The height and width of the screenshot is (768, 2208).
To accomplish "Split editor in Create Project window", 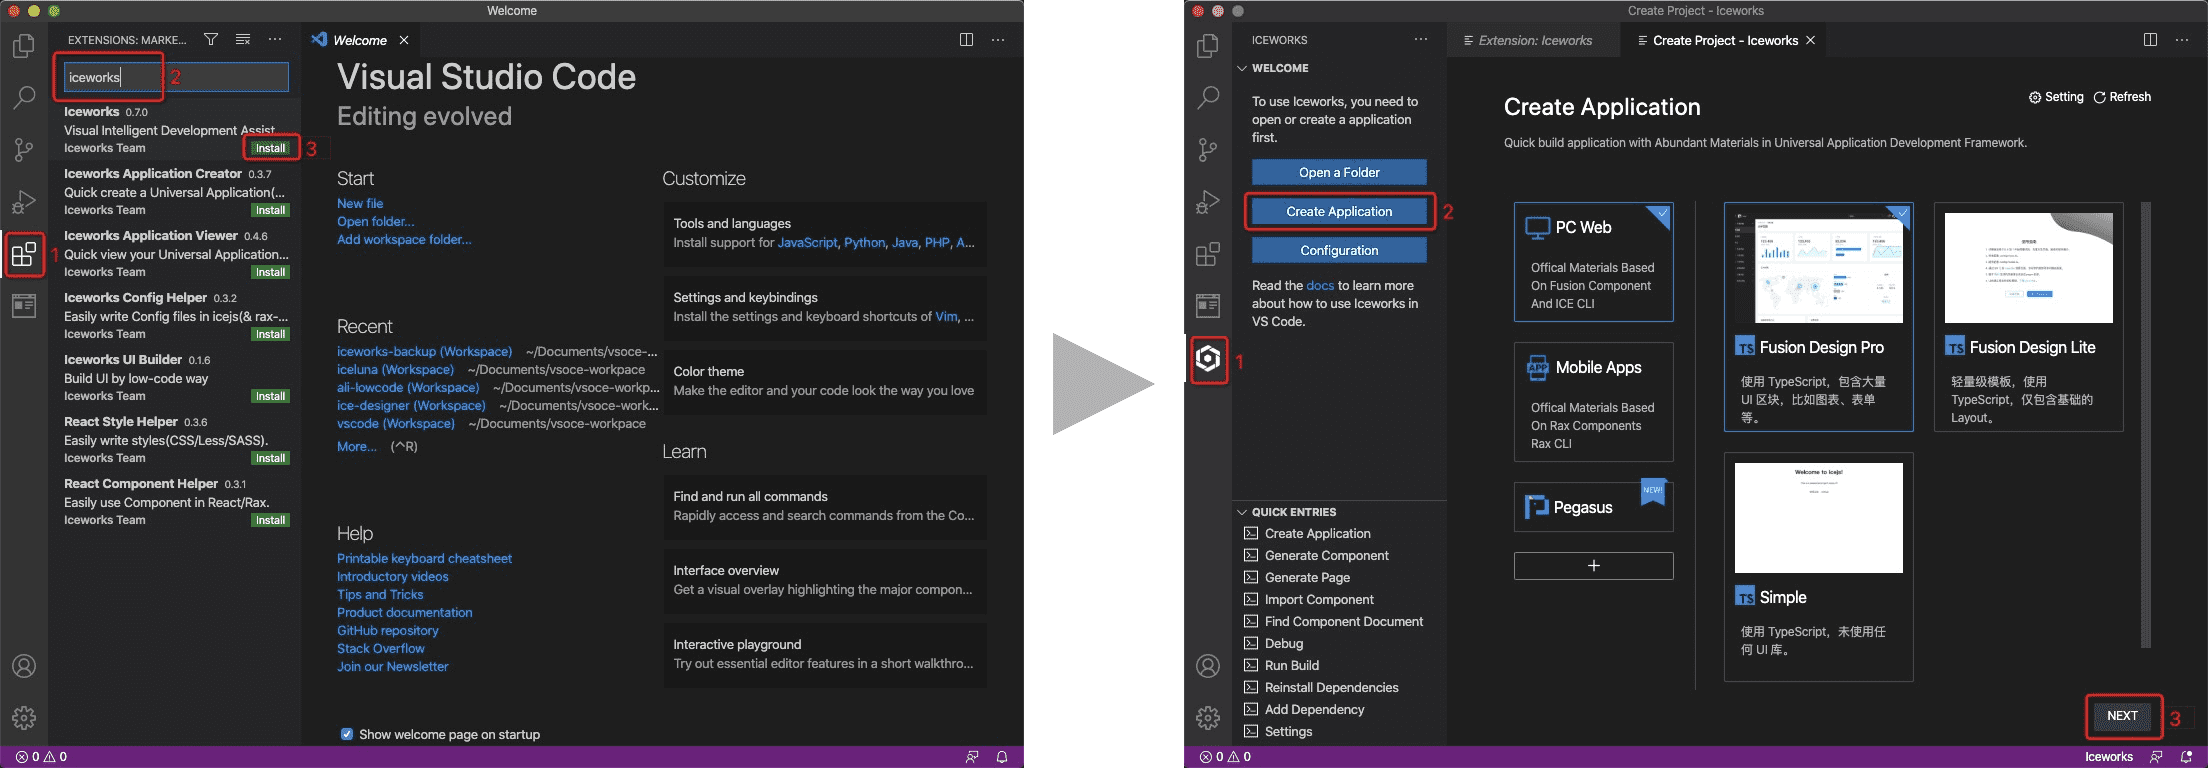I will [x=2150, y=40].
